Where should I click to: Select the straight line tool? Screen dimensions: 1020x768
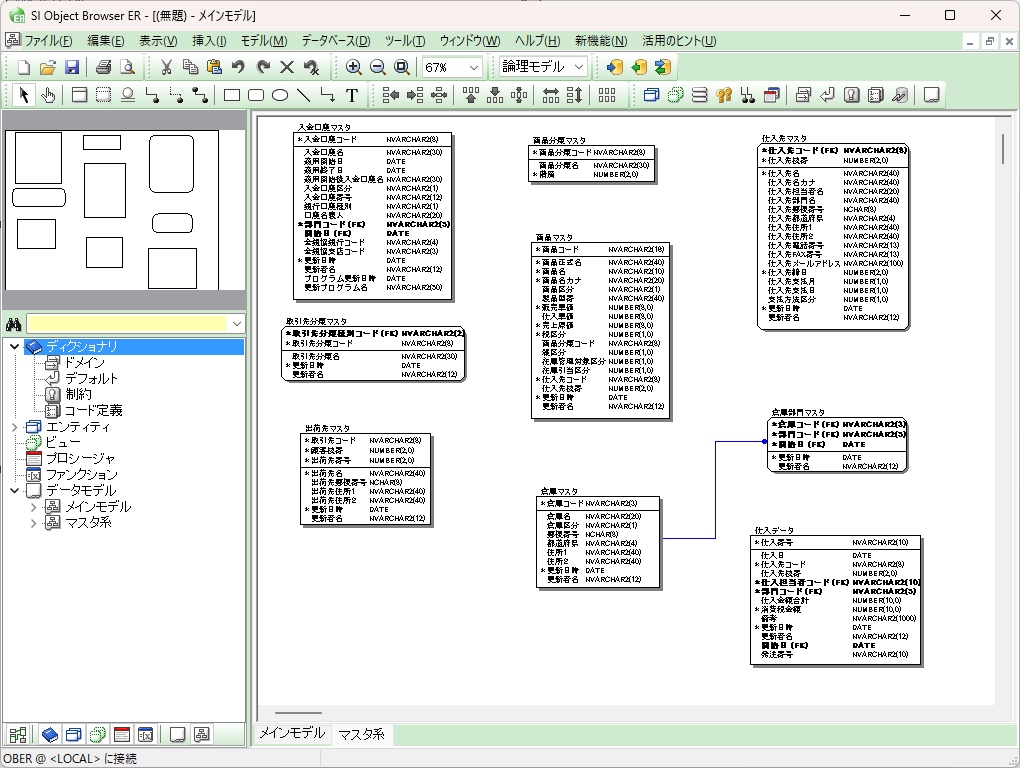click(304, 95)
